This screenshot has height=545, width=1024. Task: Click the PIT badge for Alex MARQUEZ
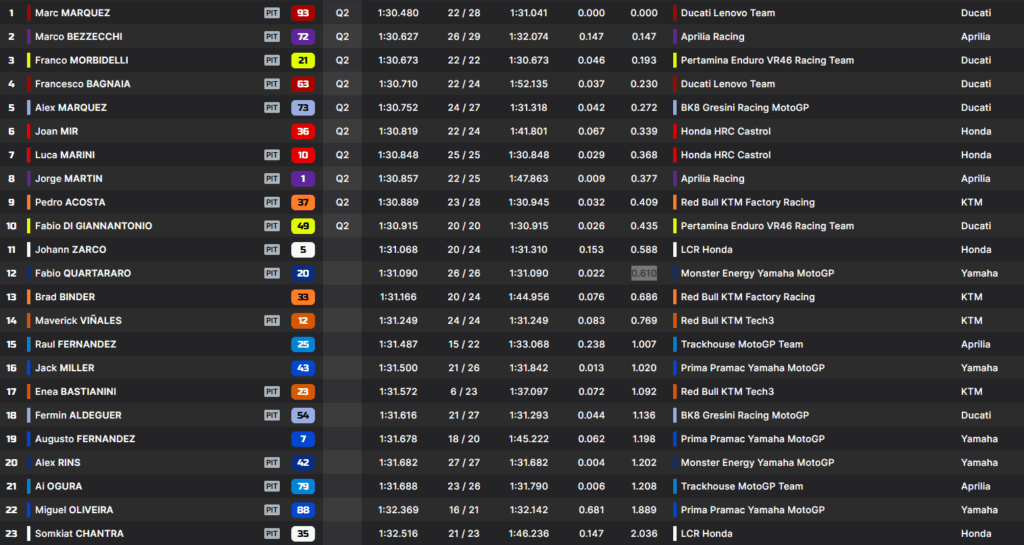coord(272,108)
